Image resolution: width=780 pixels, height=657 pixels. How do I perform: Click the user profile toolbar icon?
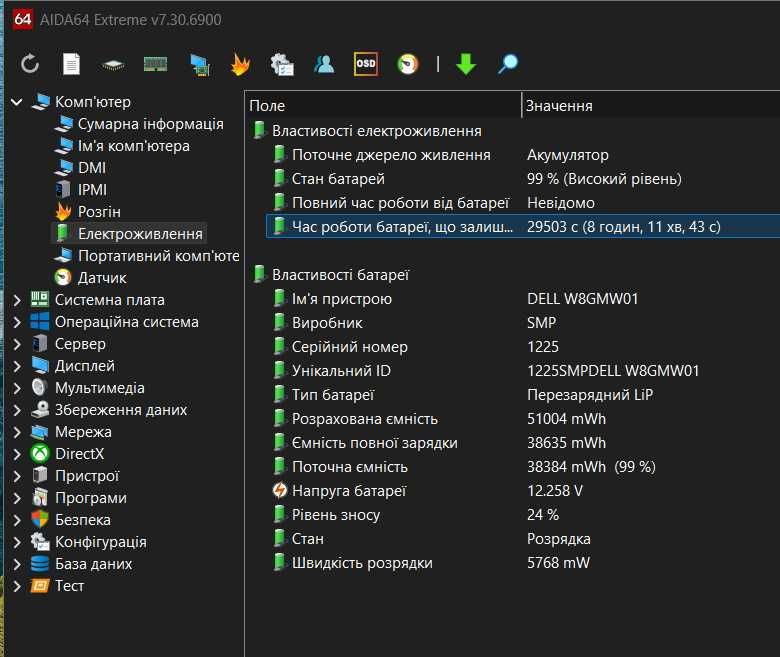pos(324,64)
